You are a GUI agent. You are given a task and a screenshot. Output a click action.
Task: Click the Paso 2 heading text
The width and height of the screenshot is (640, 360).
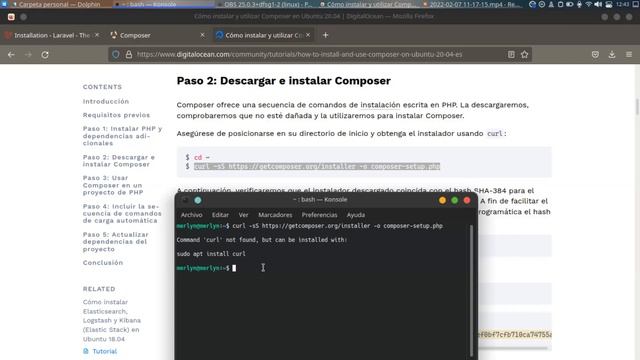click(284, 81)
